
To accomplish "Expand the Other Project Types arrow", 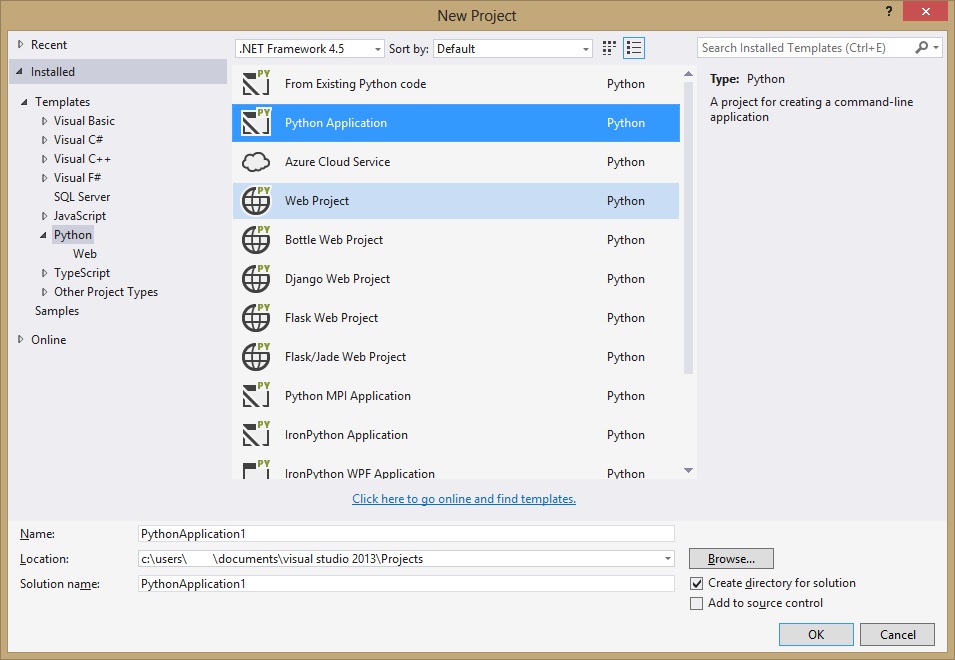I will coord(44,292).
